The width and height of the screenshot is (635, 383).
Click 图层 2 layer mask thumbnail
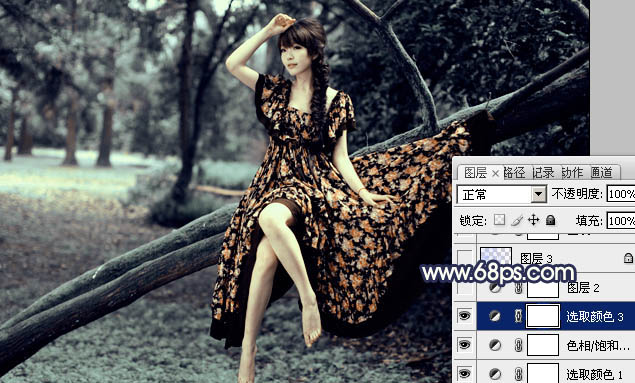point(543,289)
